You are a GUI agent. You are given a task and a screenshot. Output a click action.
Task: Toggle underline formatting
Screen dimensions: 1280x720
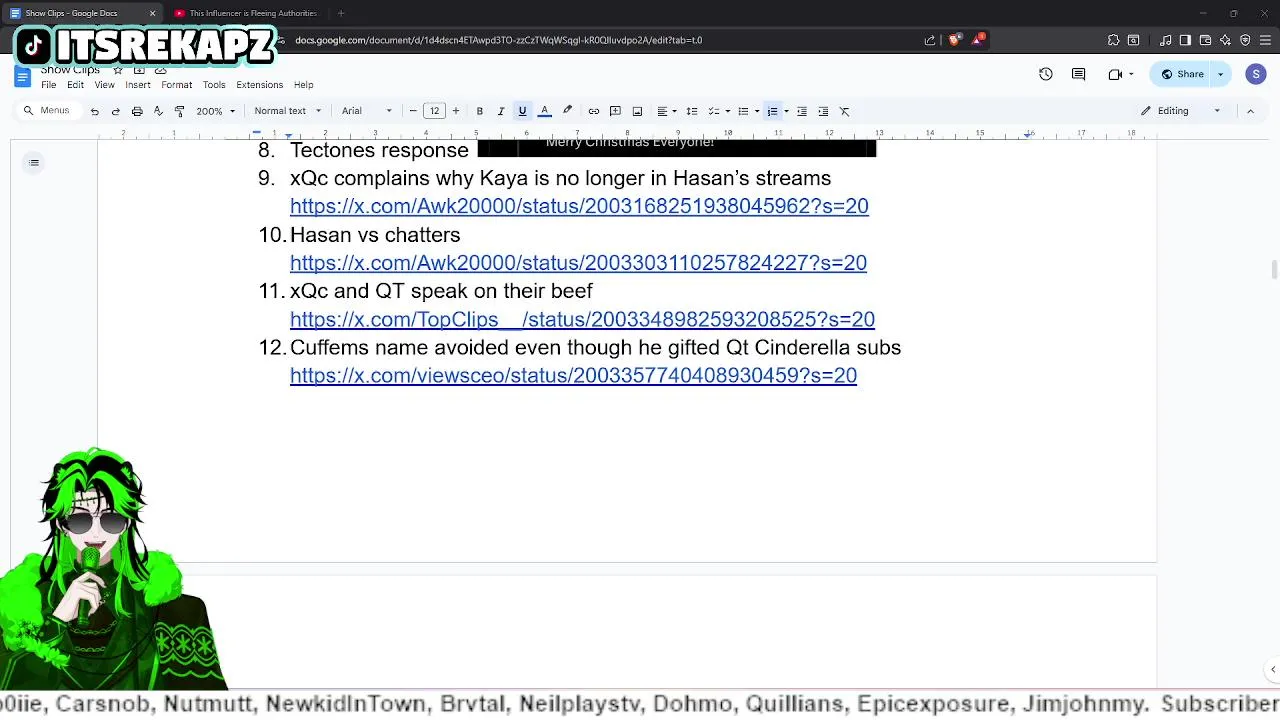click(522, 111)
